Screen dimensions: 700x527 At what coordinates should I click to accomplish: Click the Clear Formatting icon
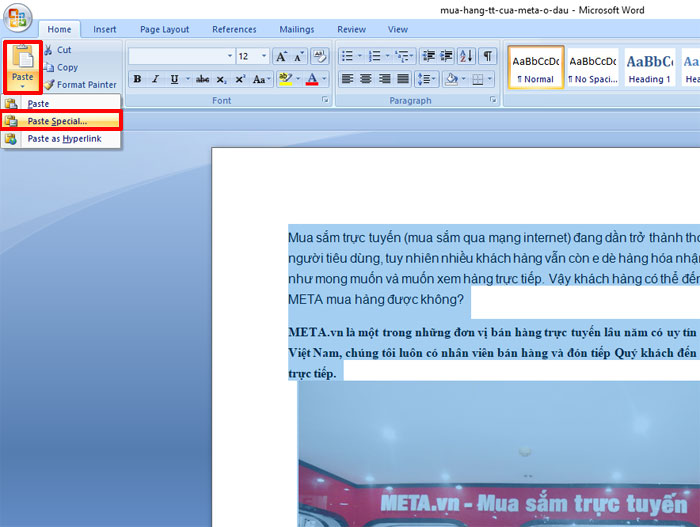[320, 57]
